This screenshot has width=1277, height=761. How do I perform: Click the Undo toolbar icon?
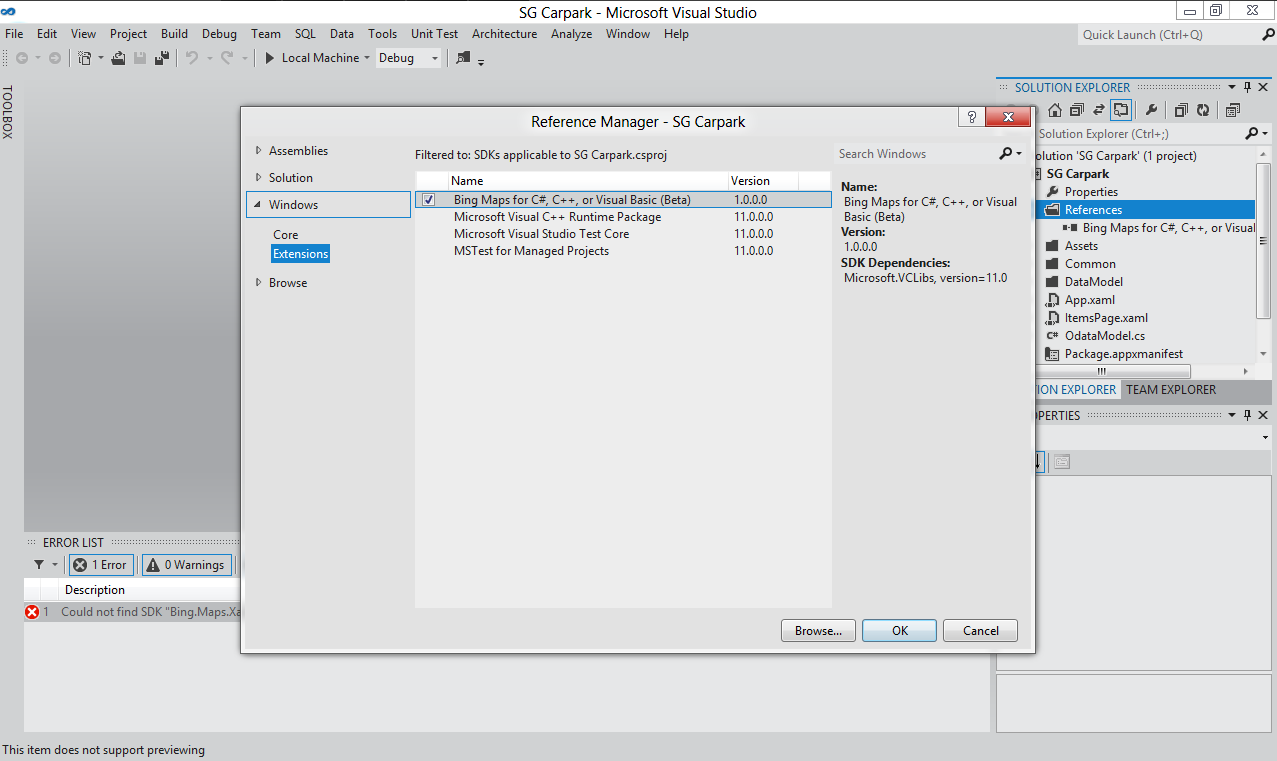pyautogui.click(x=192, y=58)
